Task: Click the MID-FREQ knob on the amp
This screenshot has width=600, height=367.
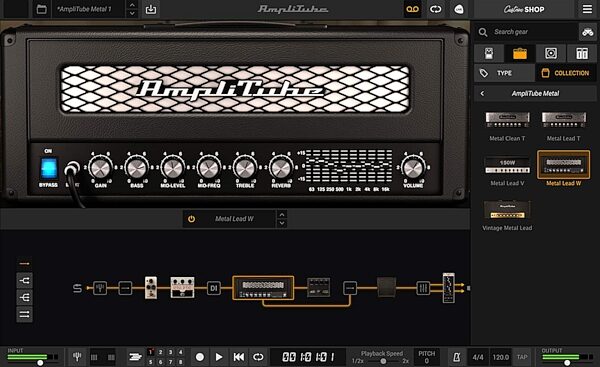Action: coord(209,168)
